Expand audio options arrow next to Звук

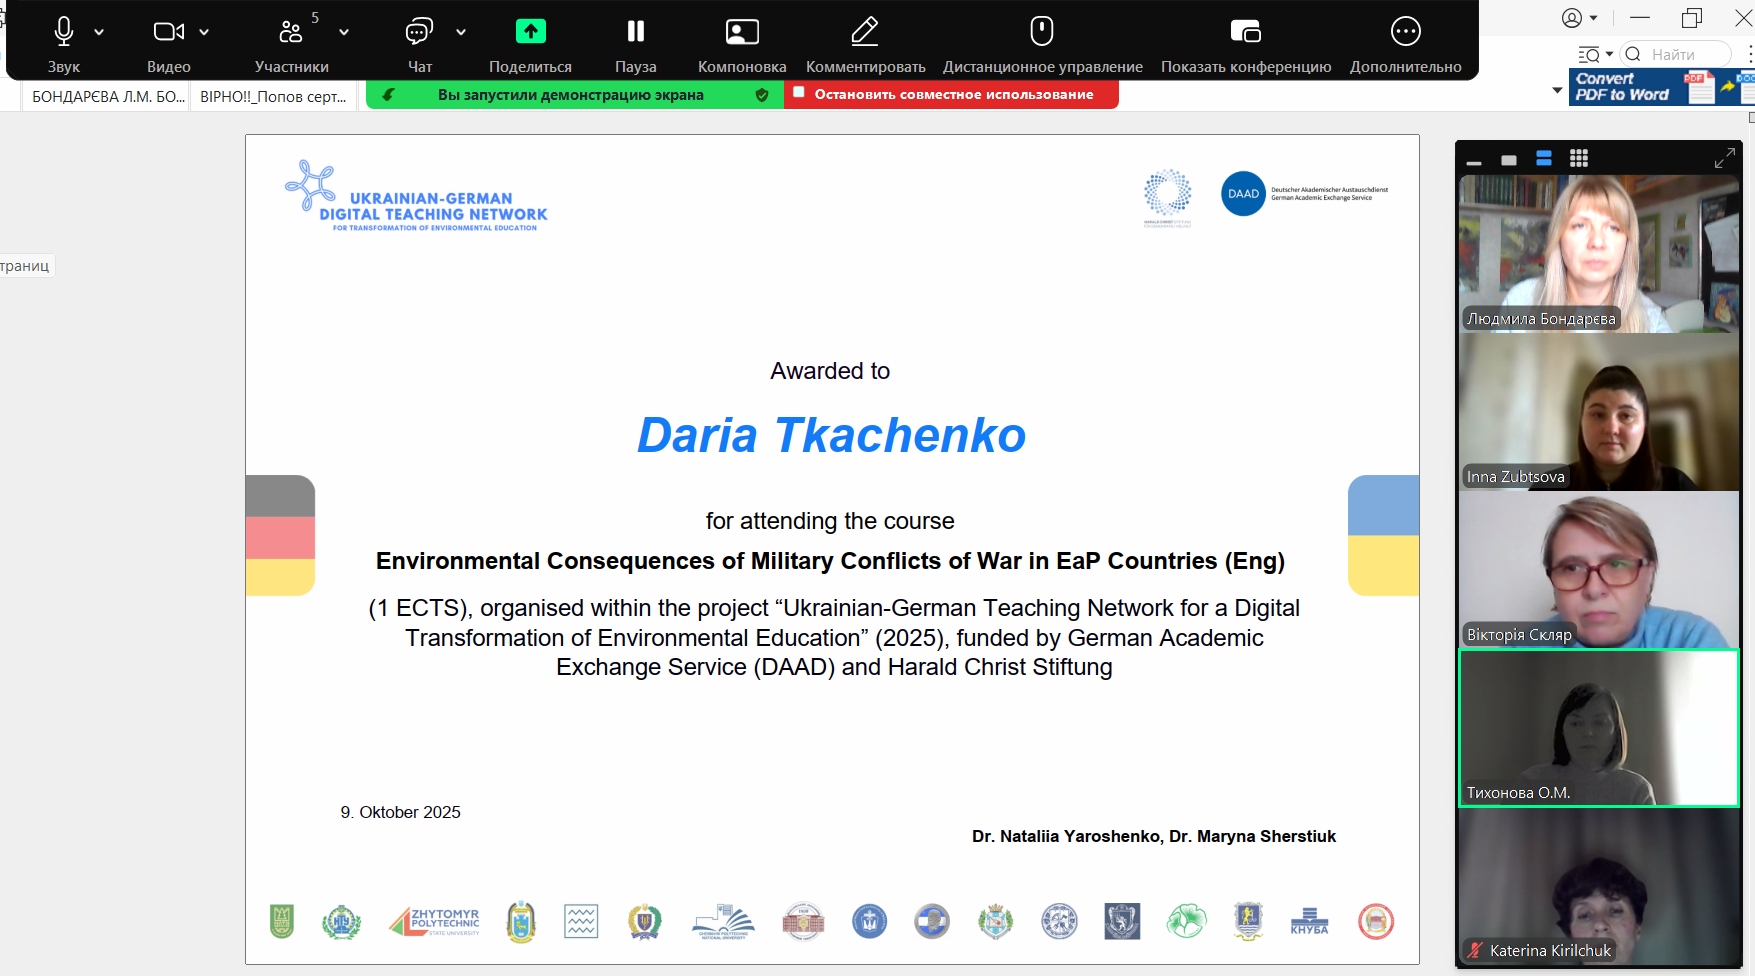pos(99,33)
